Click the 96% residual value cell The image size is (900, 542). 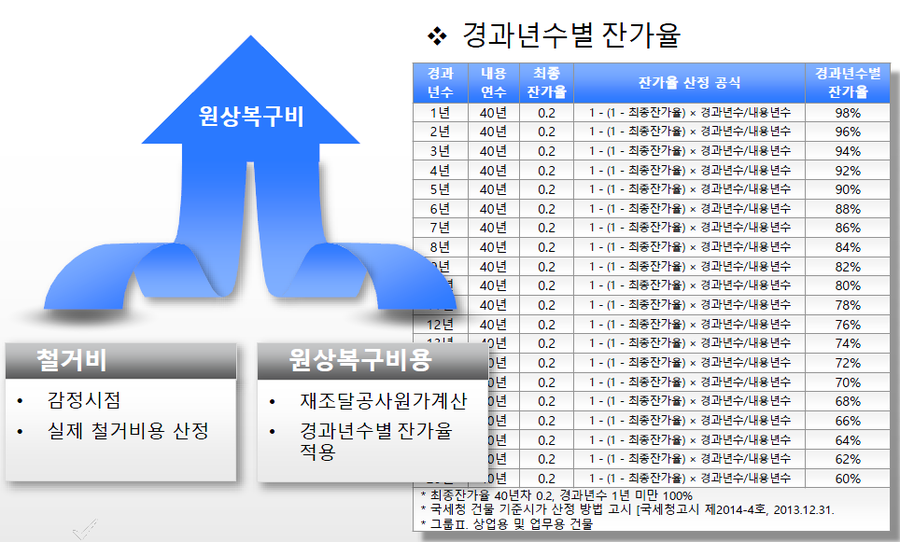pos(848,131)
